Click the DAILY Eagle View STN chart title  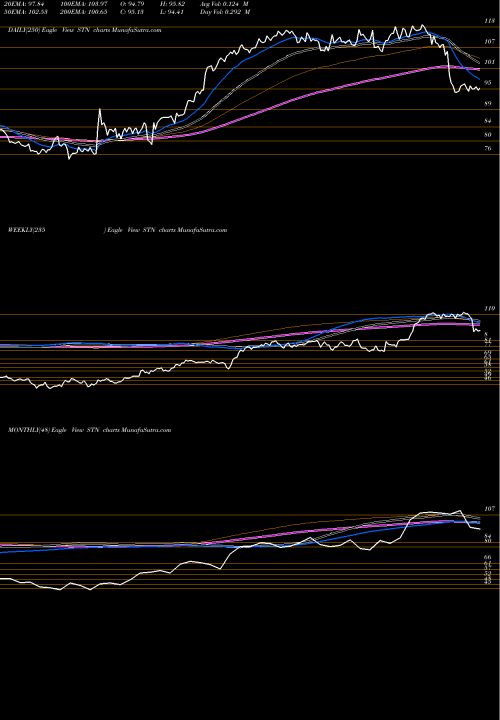point(84,30)
